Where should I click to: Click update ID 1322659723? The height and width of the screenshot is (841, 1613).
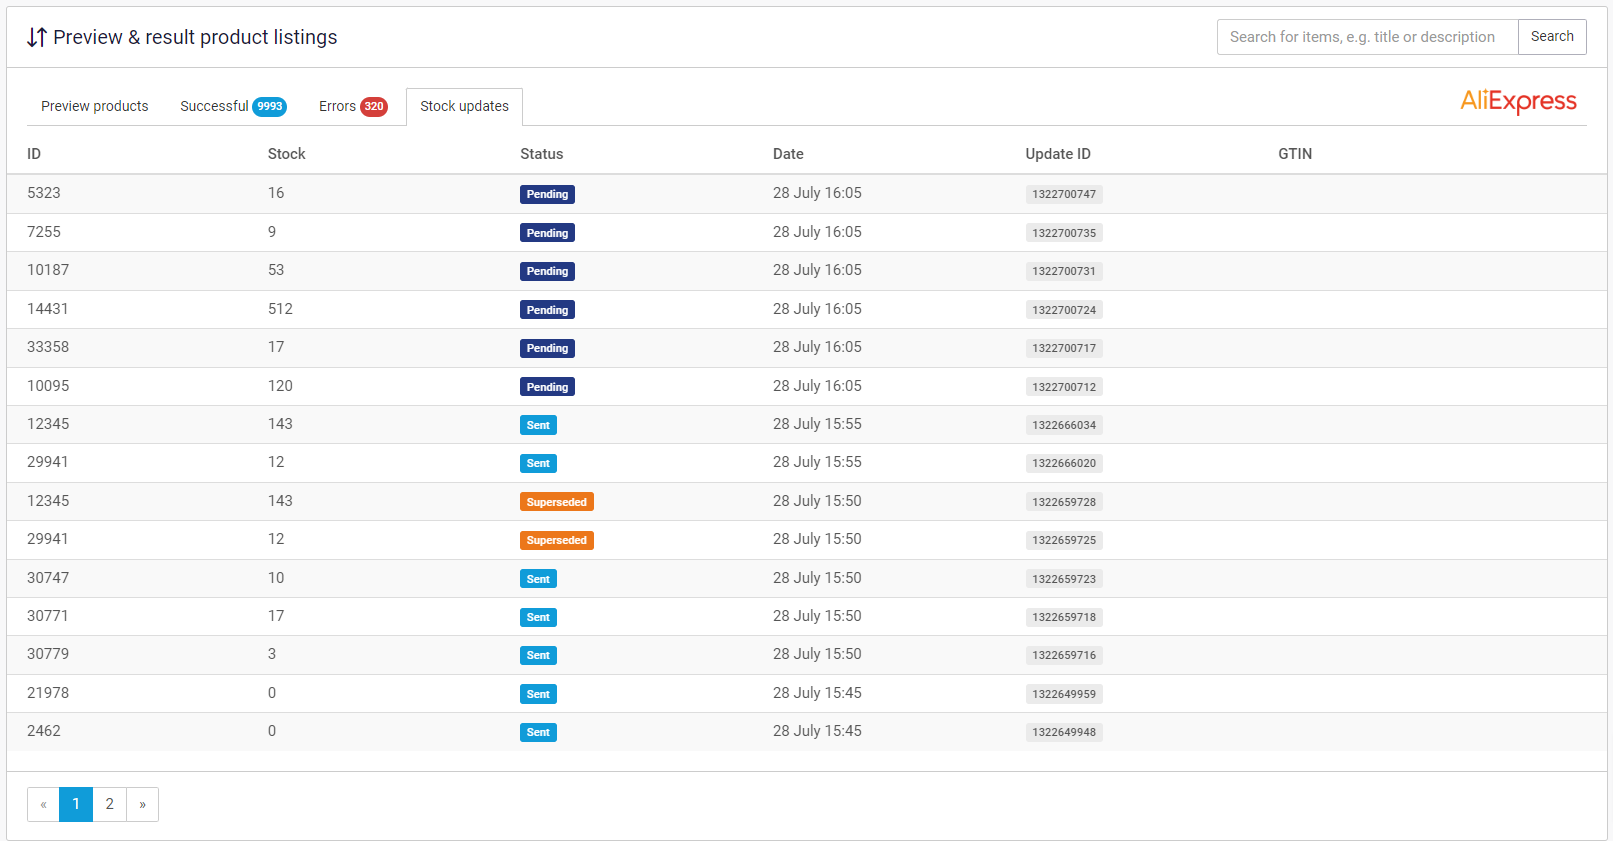click(x=1064, y=579)
